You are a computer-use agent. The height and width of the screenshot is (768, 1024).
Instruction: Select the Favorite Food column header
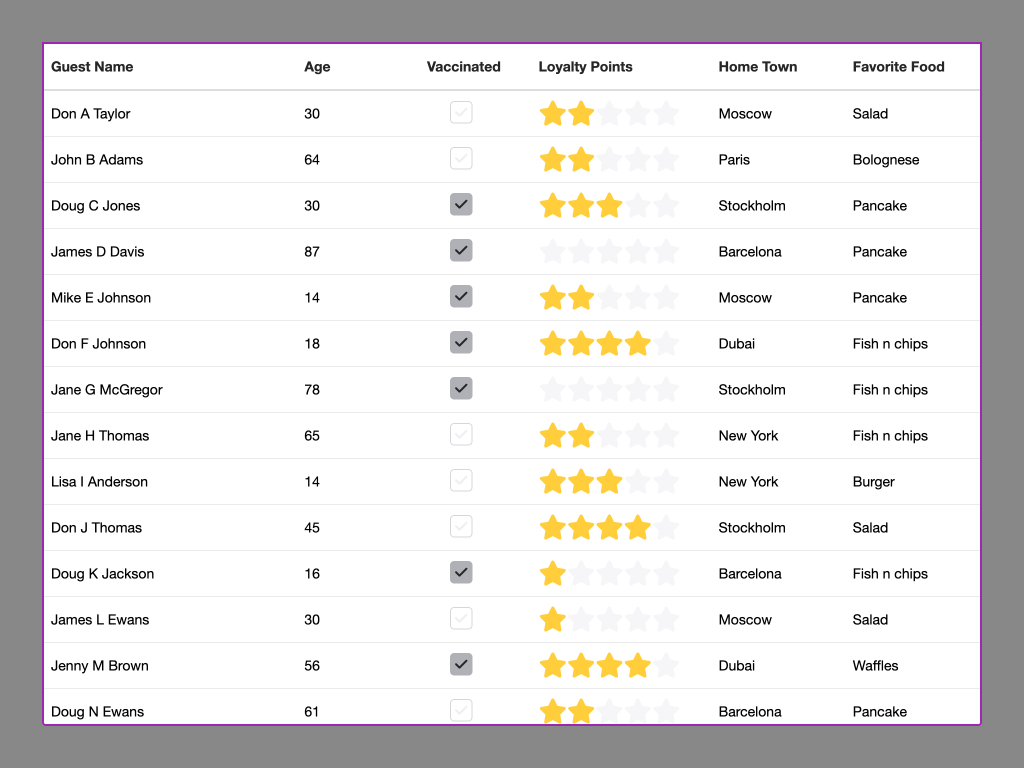(898, 67)
